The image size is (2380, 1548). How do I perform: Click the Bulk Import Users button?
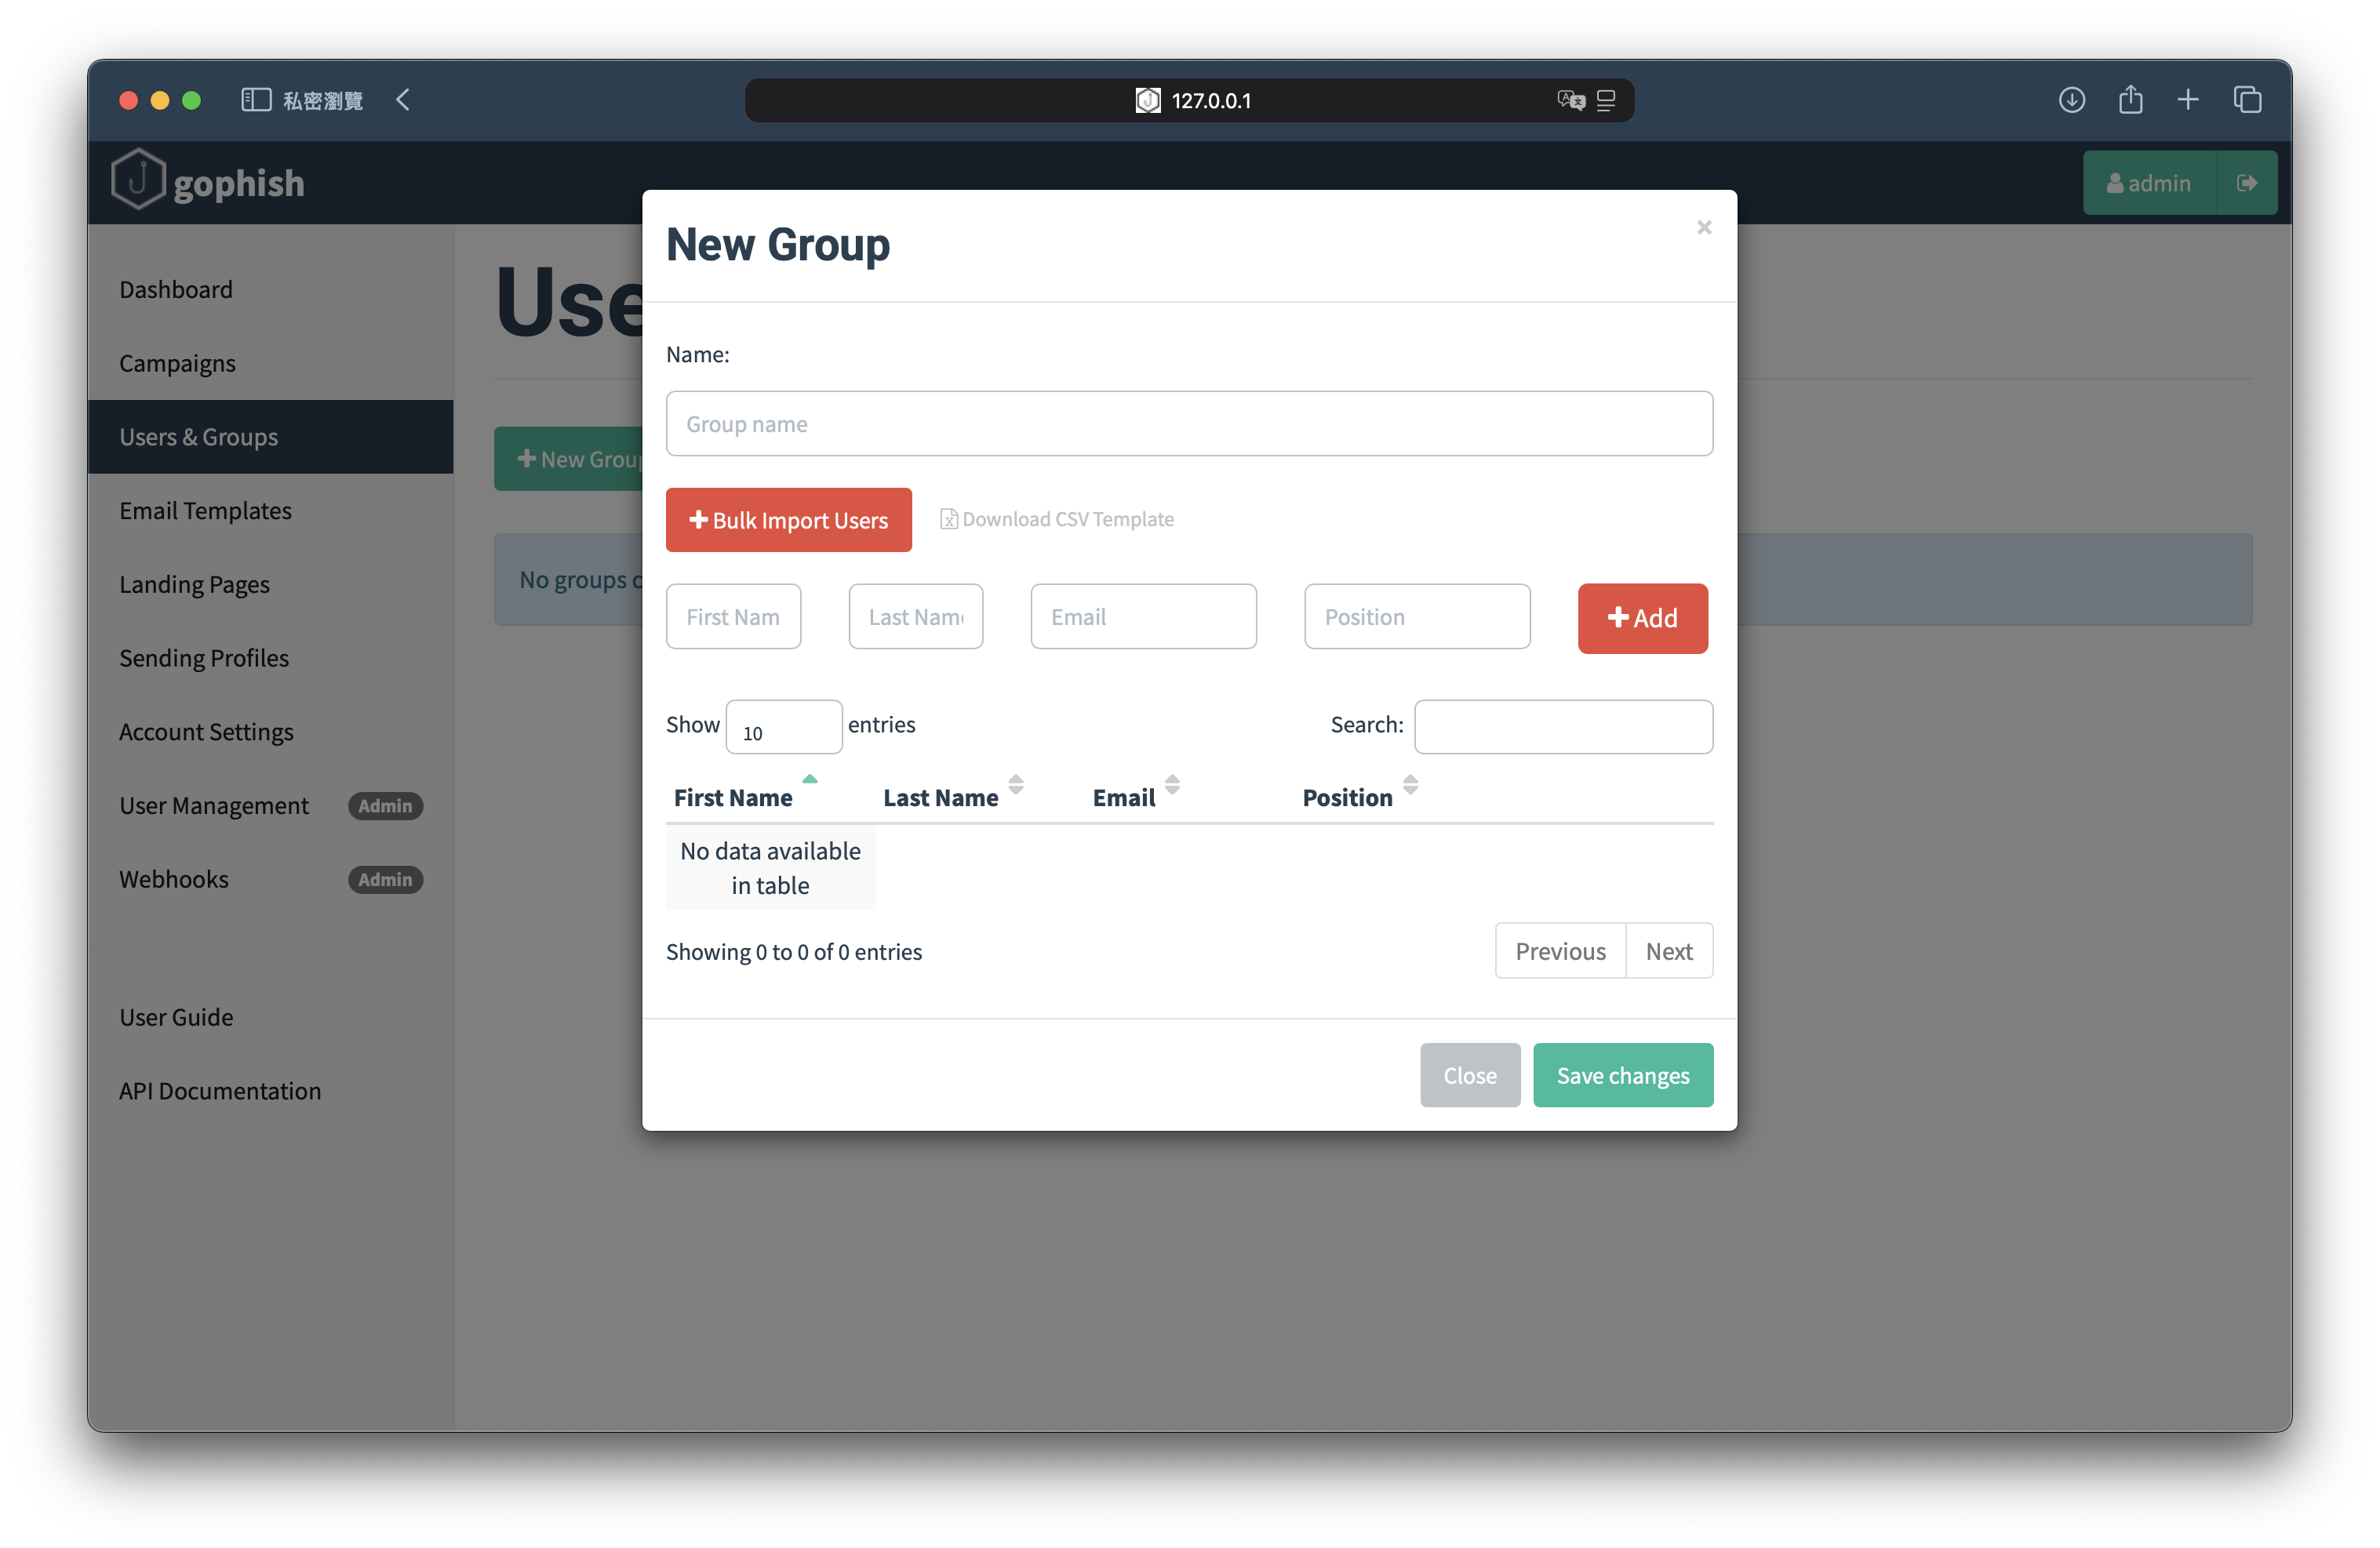pos(788,519)
